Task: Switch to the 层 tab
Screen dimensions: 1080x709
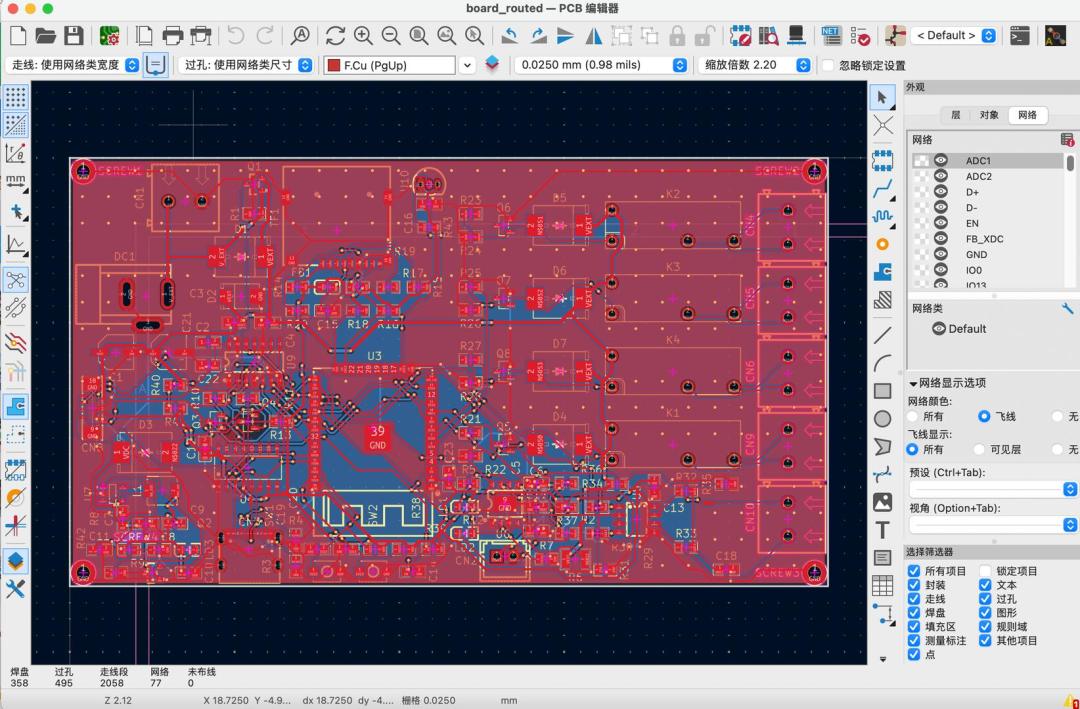Action: point(955,115)
